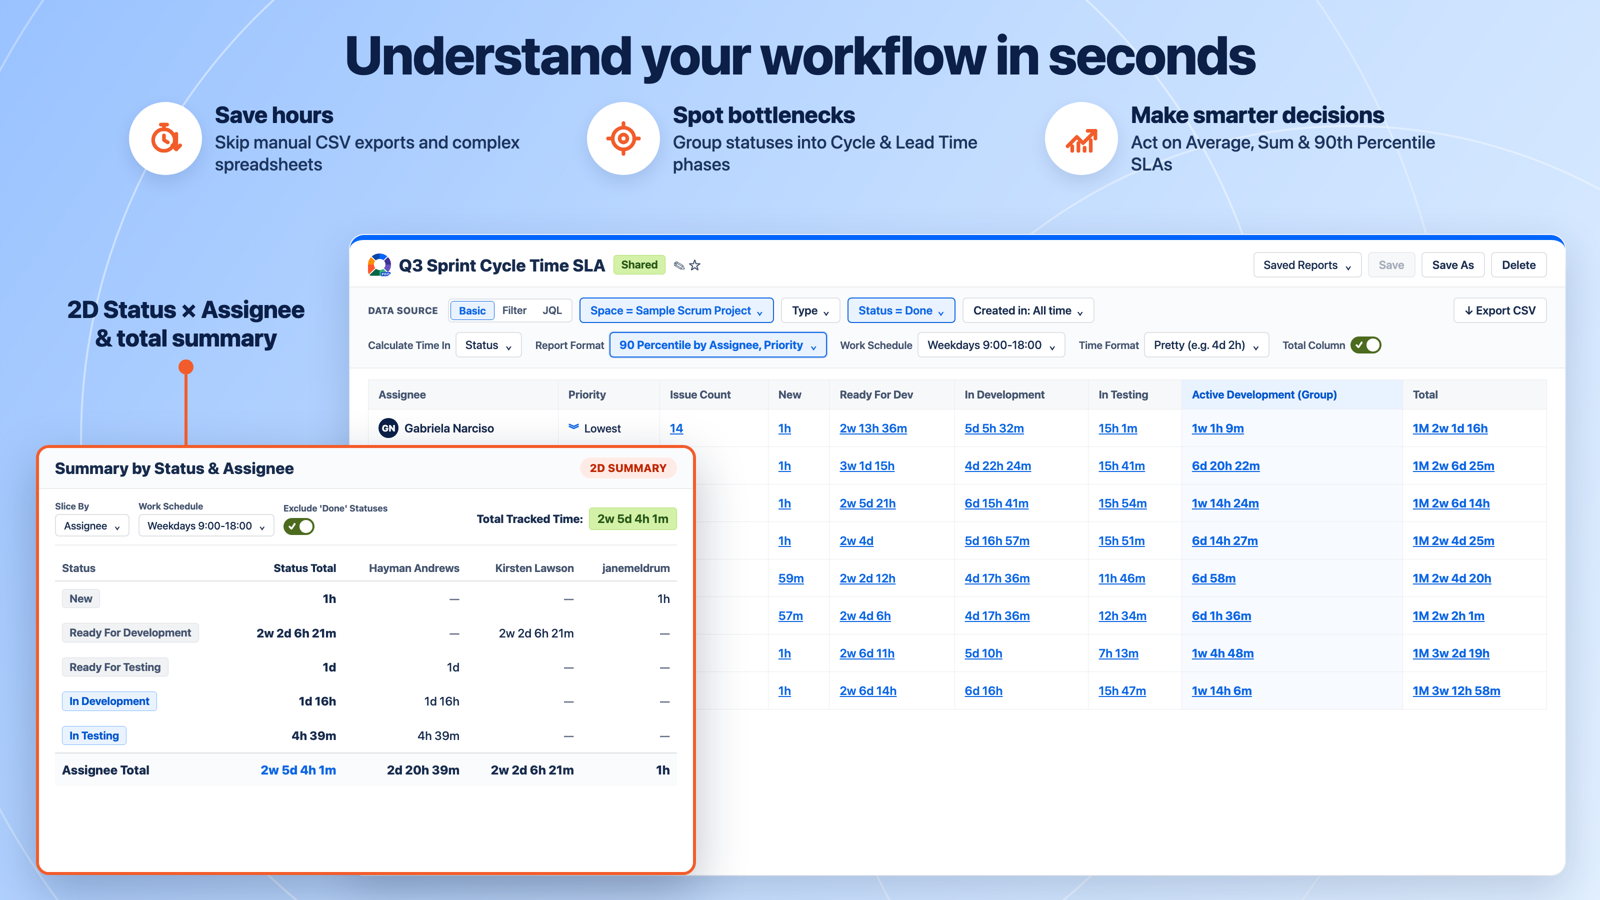Click the chart Make smarter decisions icon
This screenshot has height=900, width=1600.
1081,139
